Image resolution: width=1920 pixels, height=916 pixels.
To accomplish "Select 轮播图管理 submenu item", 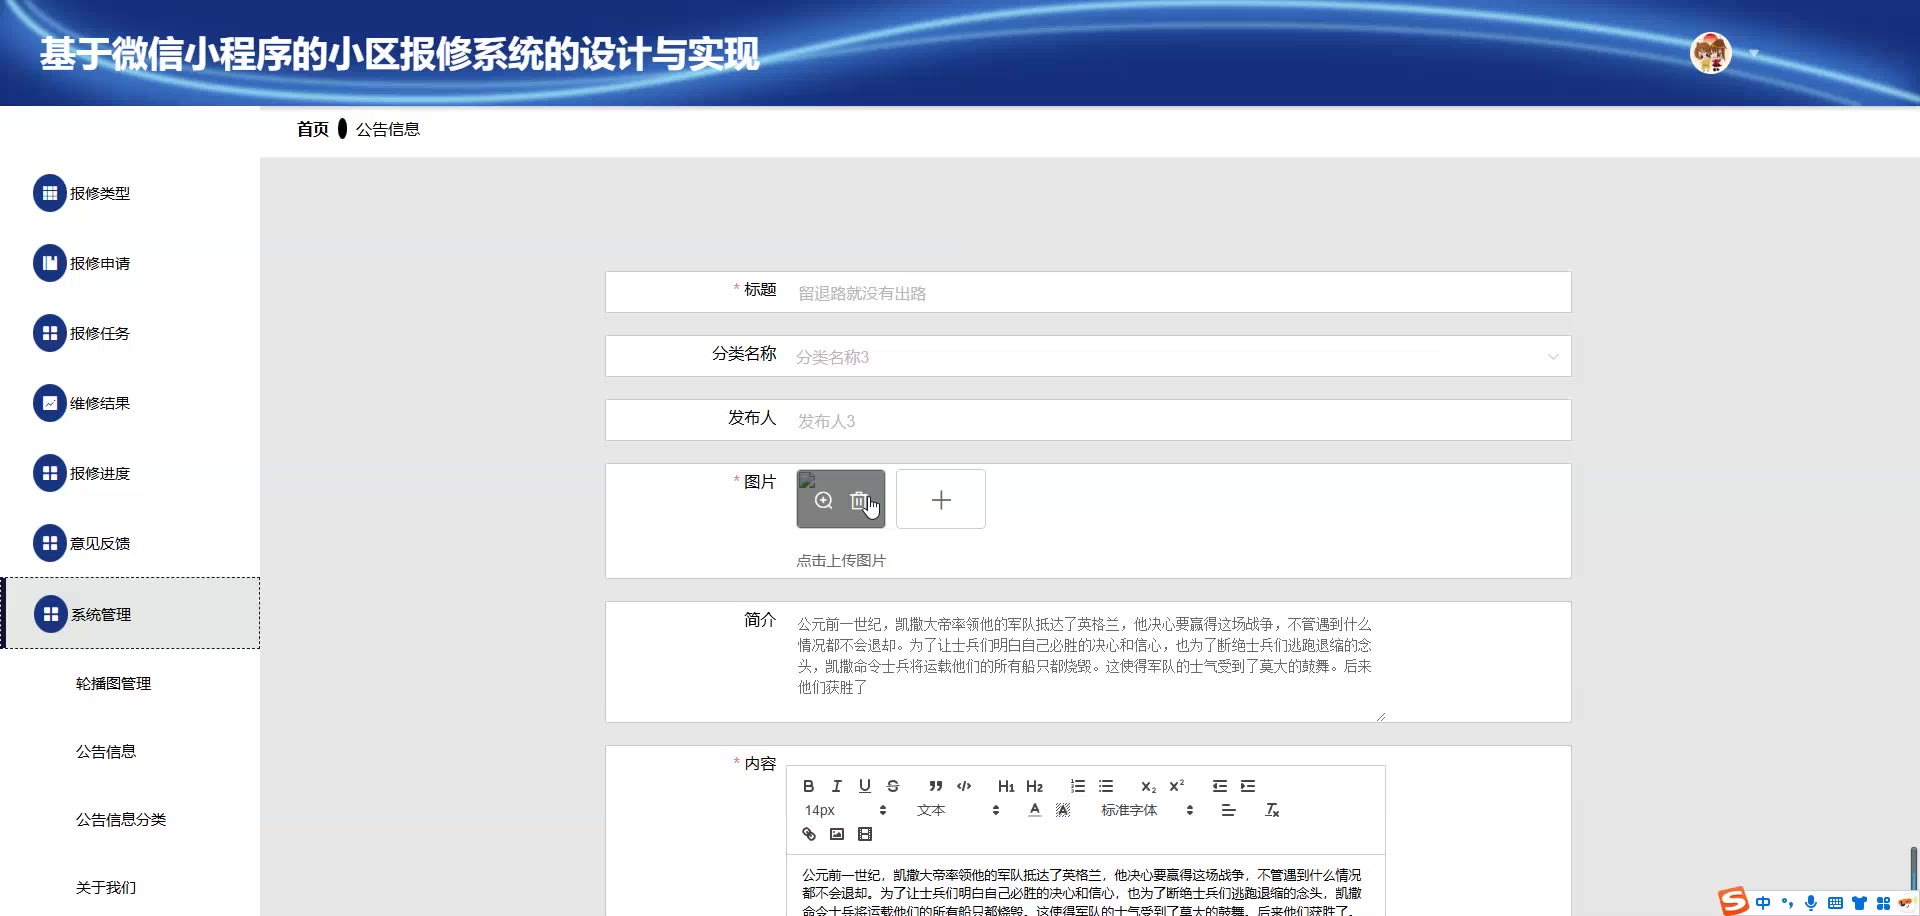I will click(113, 684).
